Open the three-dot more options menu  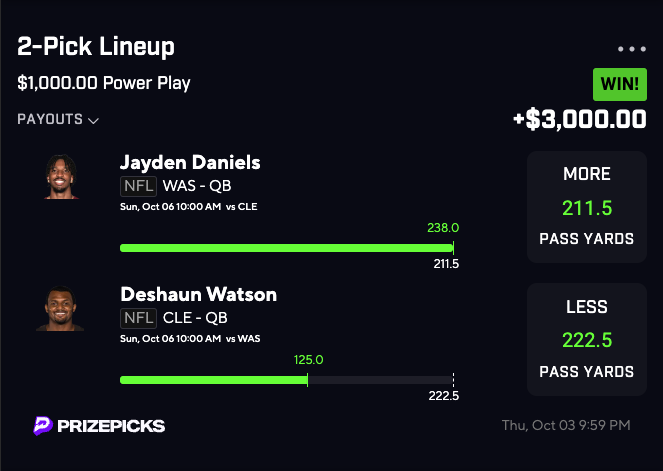coord(632,48)
